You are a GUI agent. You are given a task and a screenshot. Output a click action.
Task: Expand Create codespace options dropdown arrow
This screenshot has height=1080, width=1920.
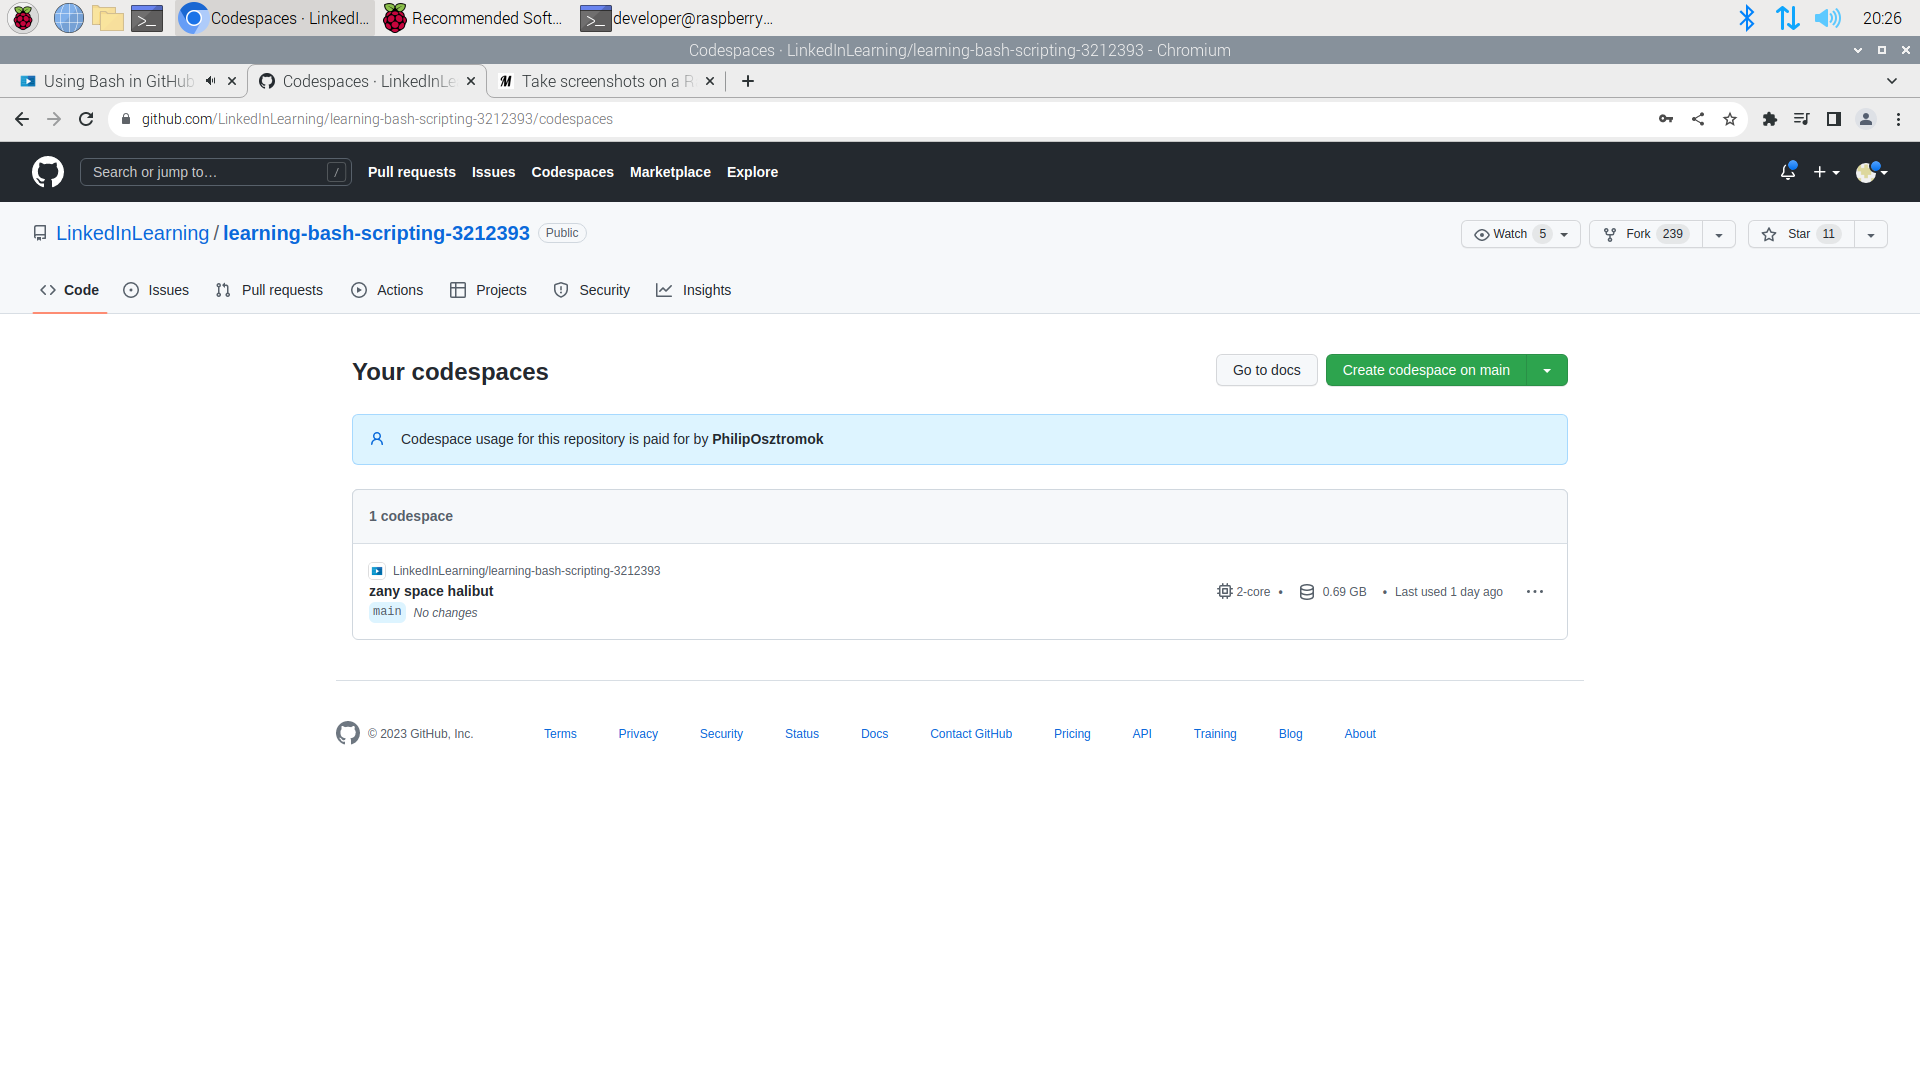pyautogui.click(x=1547, y=370)
